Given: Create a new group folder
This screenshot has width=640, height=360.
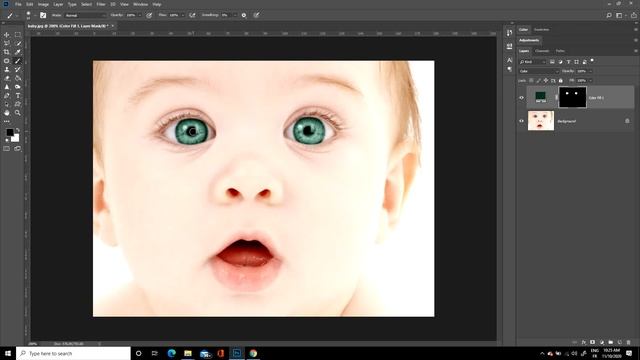Looking at the screenshot, I should click(611, 342).
